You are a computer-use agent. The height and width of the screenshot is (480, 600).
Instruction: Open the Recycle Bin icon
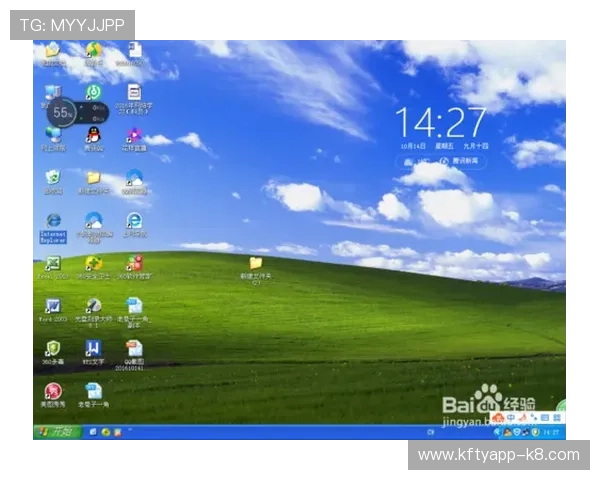tap(53, 178)
